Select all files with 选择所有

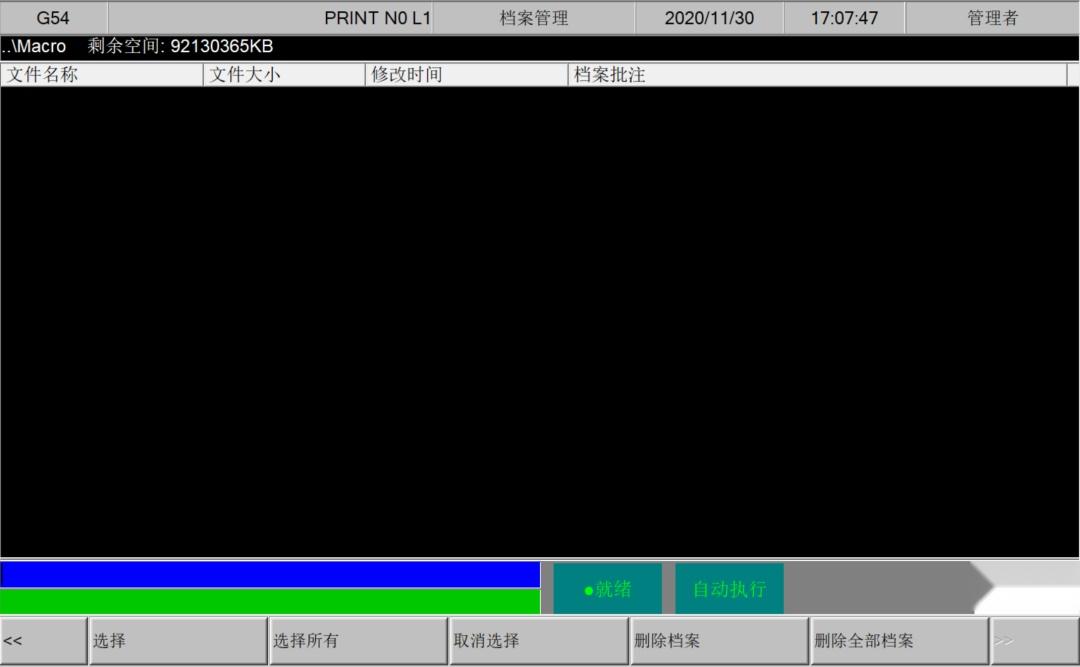click(x=358, y=641)
